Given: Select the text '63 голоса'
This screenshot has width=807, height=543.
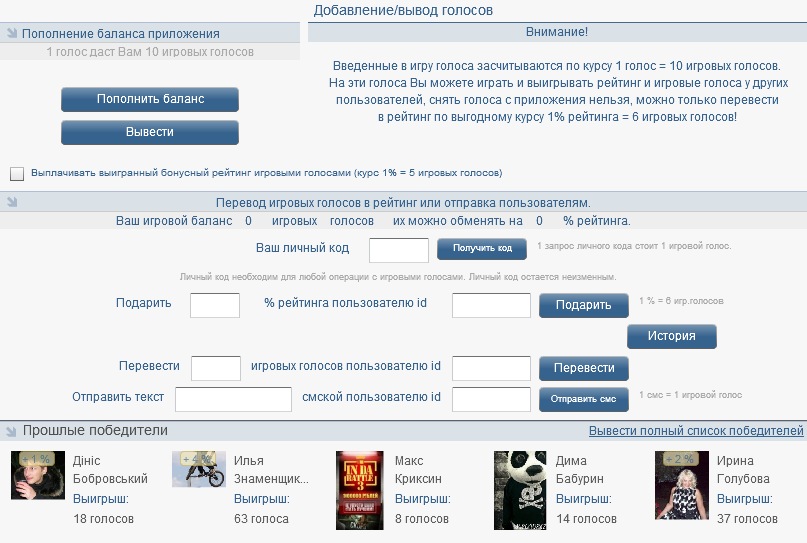Looking at the screenshot, I should click(261, 519).
